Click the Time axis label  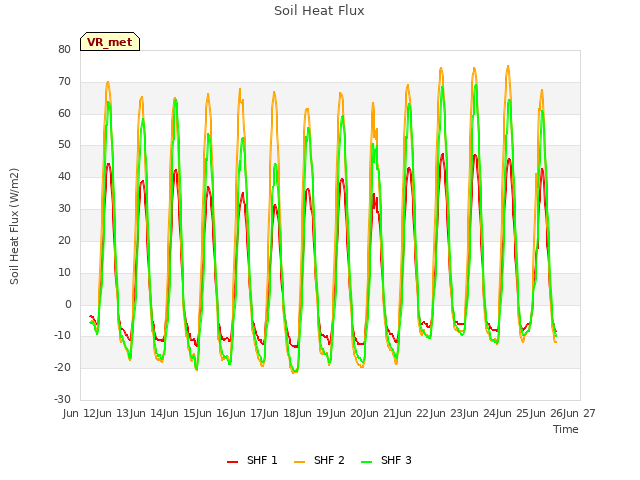coord(566,429)
